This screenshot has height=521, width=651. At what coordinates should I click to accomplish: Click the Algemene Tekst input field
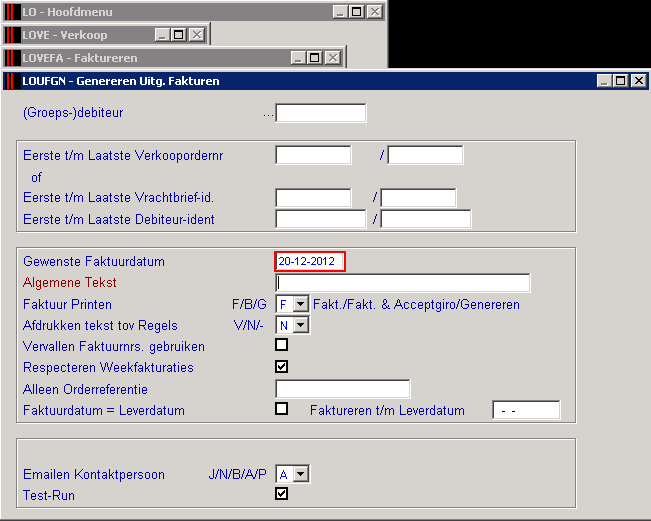click(403, 283)
